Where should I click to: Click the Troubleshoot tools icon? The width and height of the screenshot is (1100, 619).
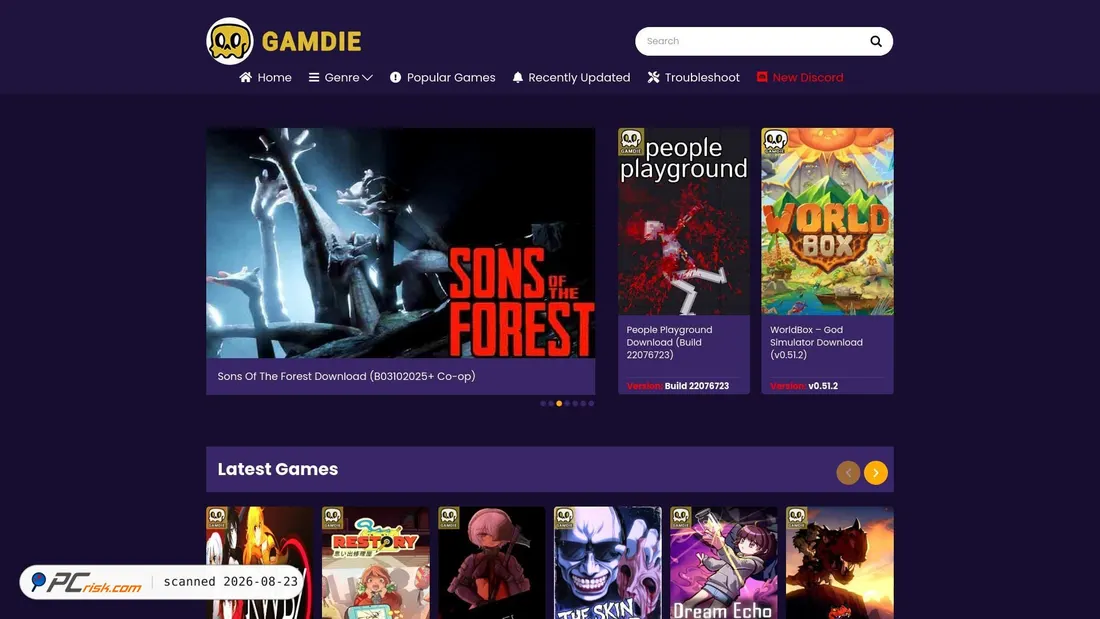tap(653, 77)
